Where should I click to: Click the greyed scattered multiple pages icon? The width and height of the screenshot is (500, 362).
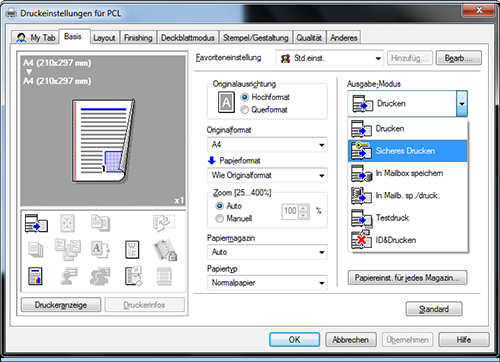click(x=68, y=249)
